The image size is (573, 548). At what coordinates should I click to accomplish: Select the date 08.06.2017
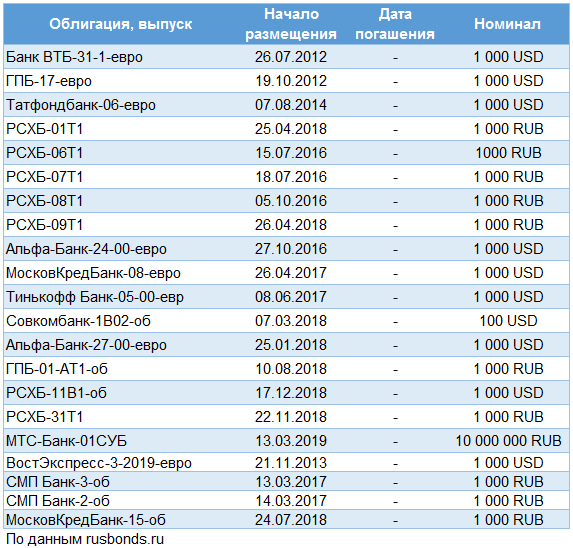click(291, 297)
